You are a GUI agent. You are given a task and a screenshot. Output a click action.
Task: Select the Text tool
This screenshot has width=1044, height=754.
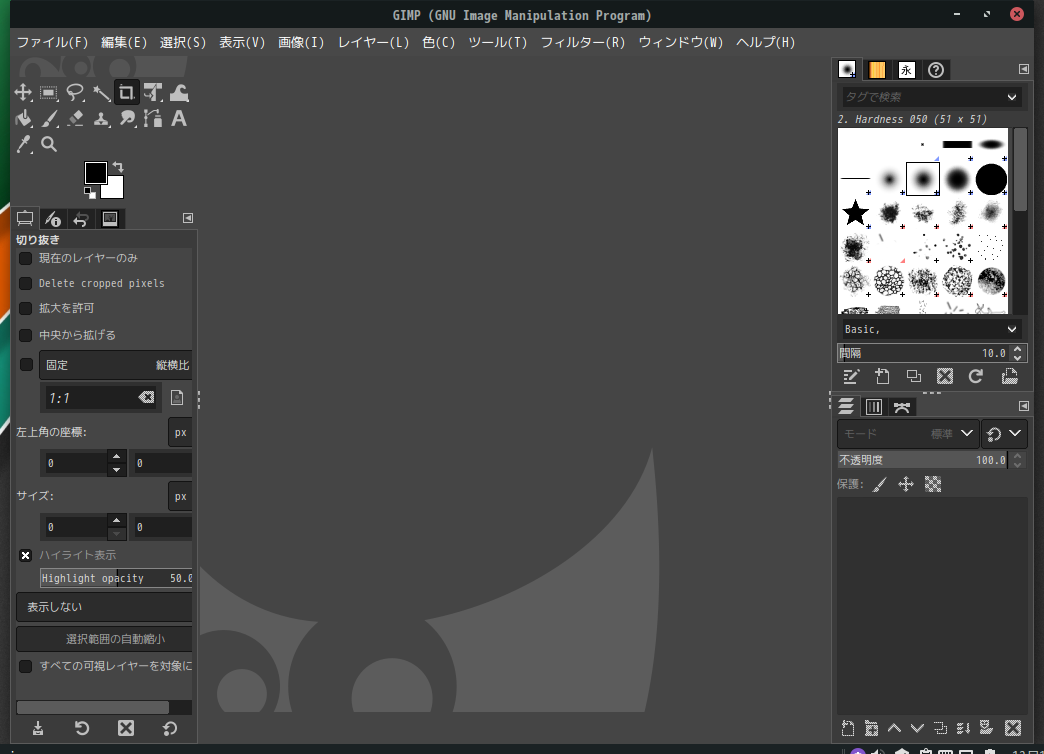[179, 119]
